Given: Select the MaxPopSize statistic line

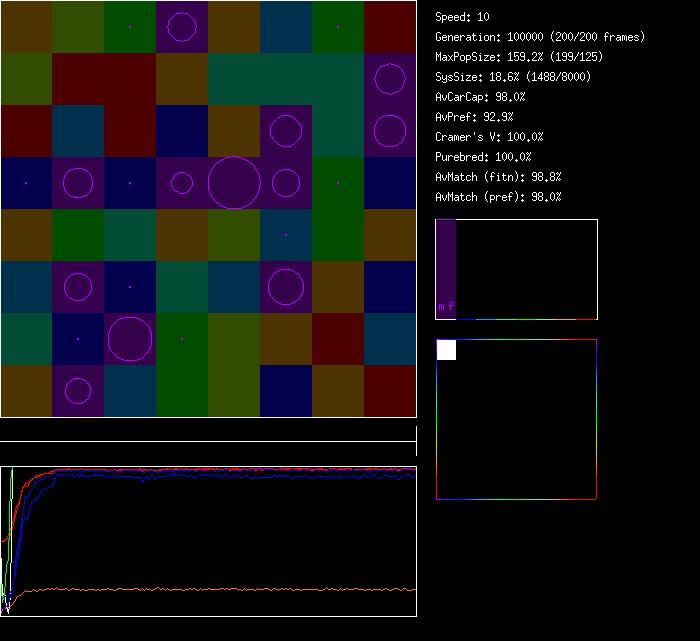Looking at the screenshot, I should [x=518, y=57].
